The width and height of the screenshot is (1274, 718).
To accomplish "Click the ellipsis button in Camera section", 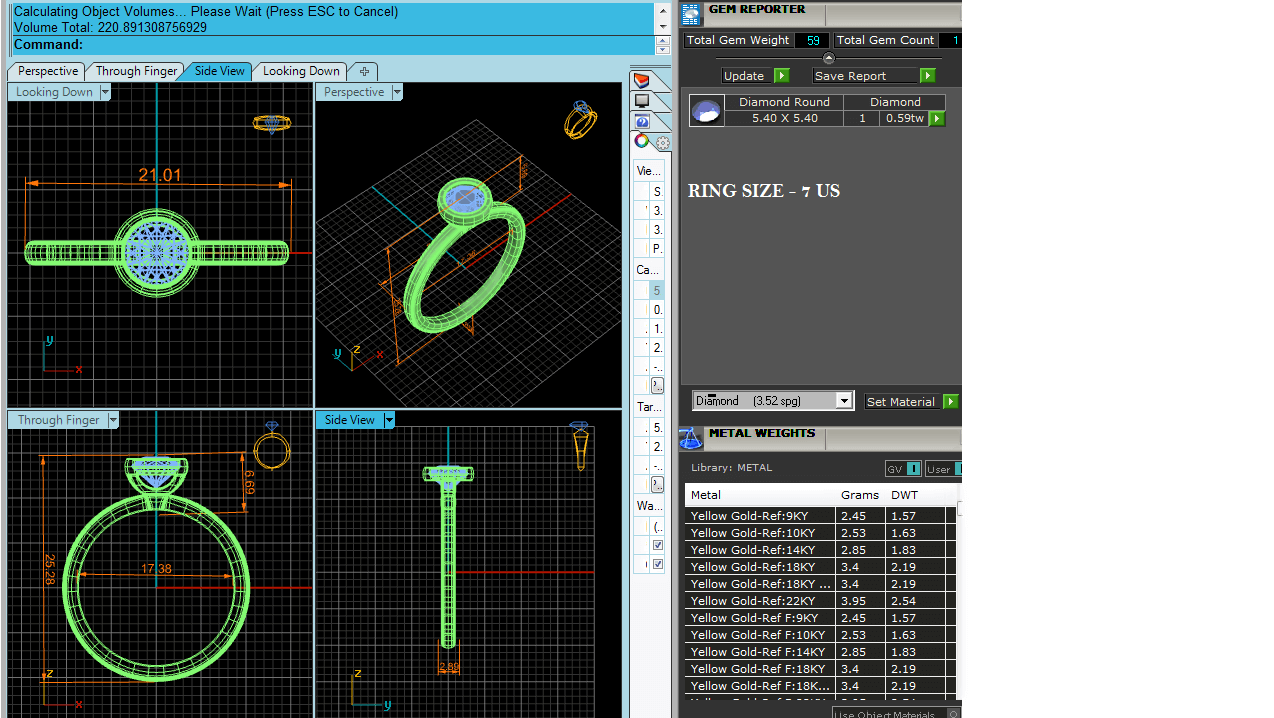I will click(657, 385).
